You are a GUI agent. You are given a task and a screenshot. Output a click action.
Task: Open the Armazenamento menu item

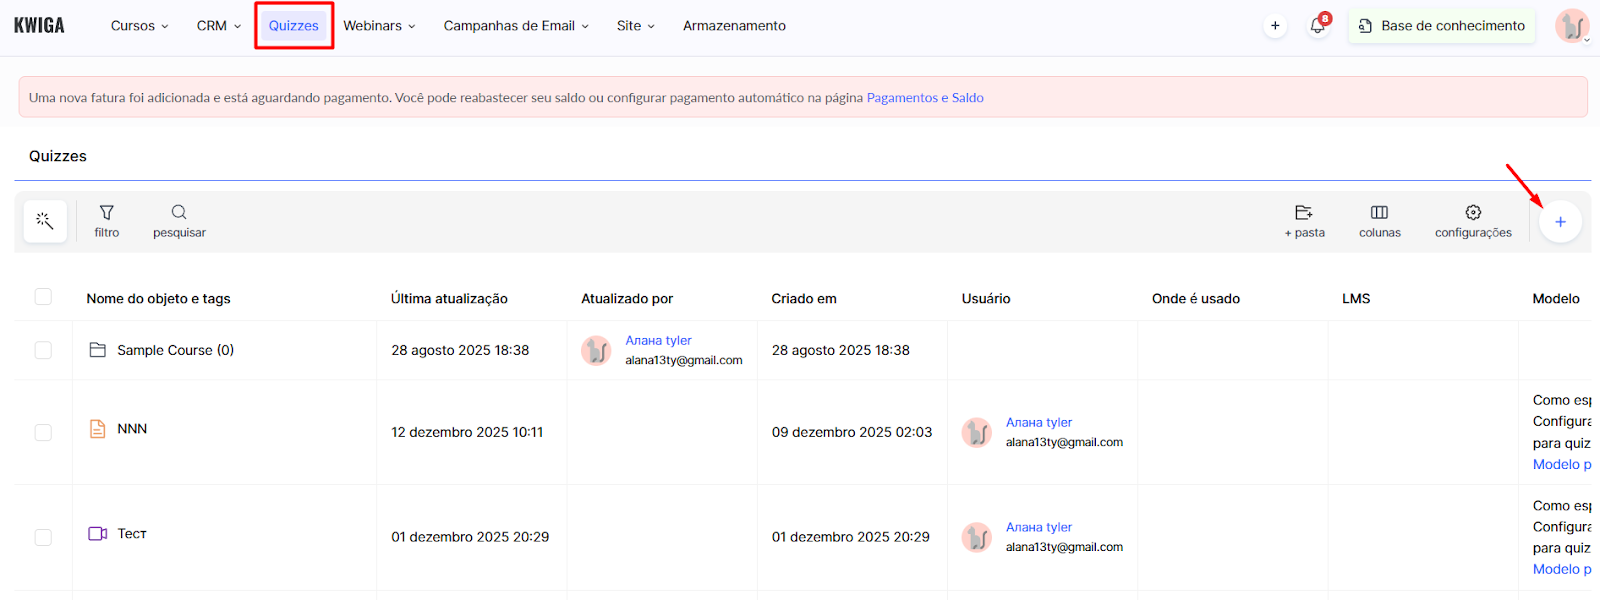[x=734, y=26]
